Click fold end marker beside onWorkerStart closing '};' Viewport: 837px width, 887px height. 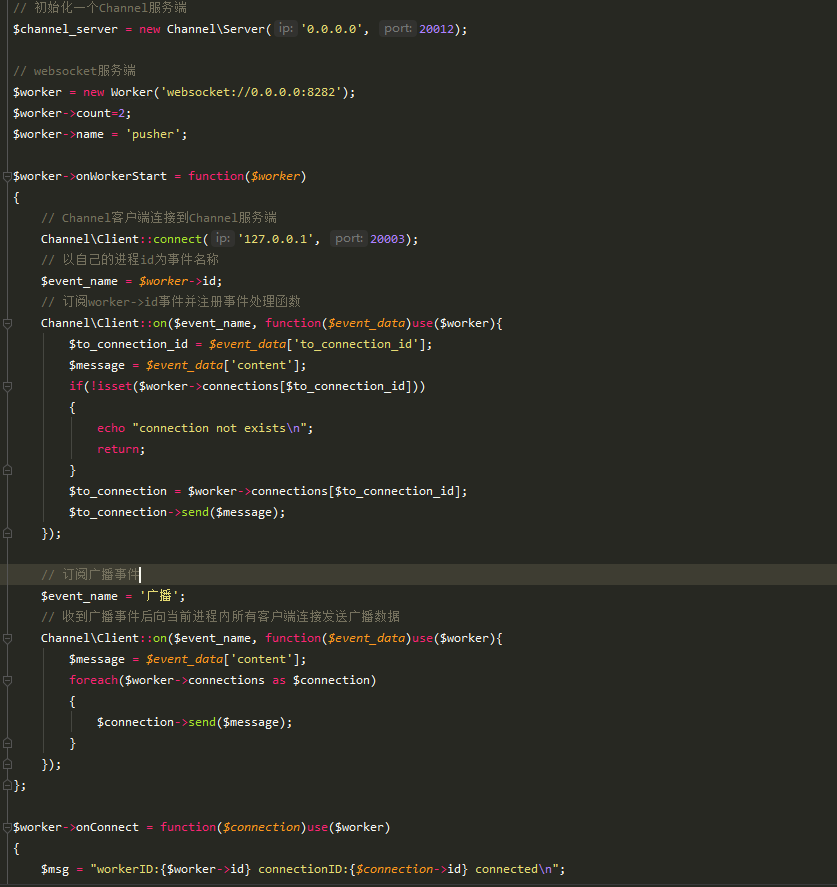tap(7, 785)
